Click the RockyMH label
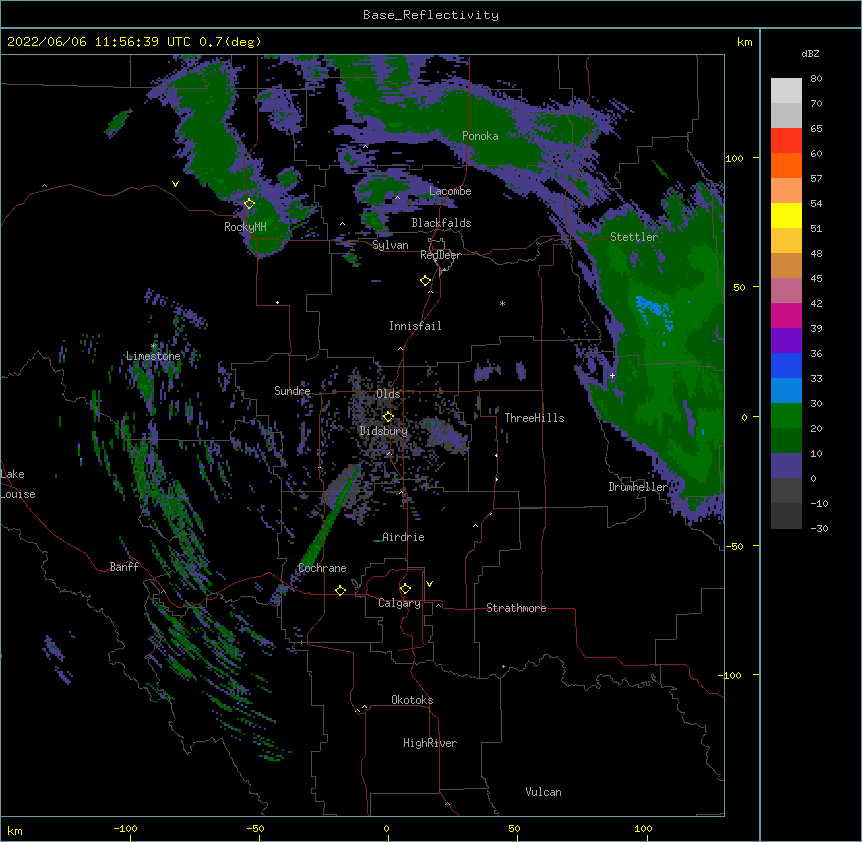 click(245, 227)
